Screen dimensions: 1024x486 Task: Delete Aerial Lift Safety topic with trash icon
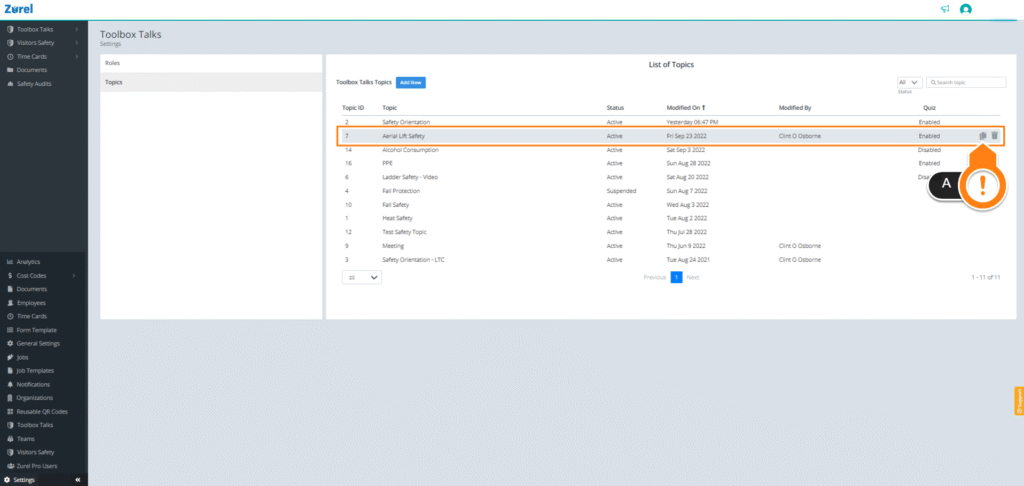click(x=995, y=136)
